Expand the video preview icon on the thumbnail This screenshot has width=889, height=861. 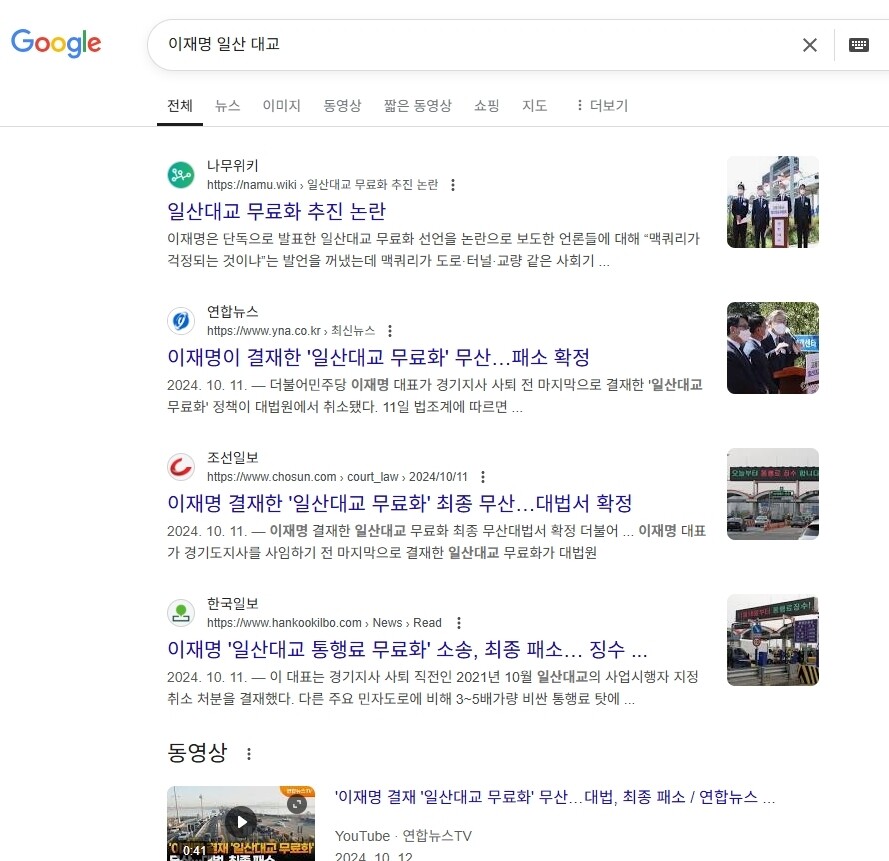(x=297, y=804)
